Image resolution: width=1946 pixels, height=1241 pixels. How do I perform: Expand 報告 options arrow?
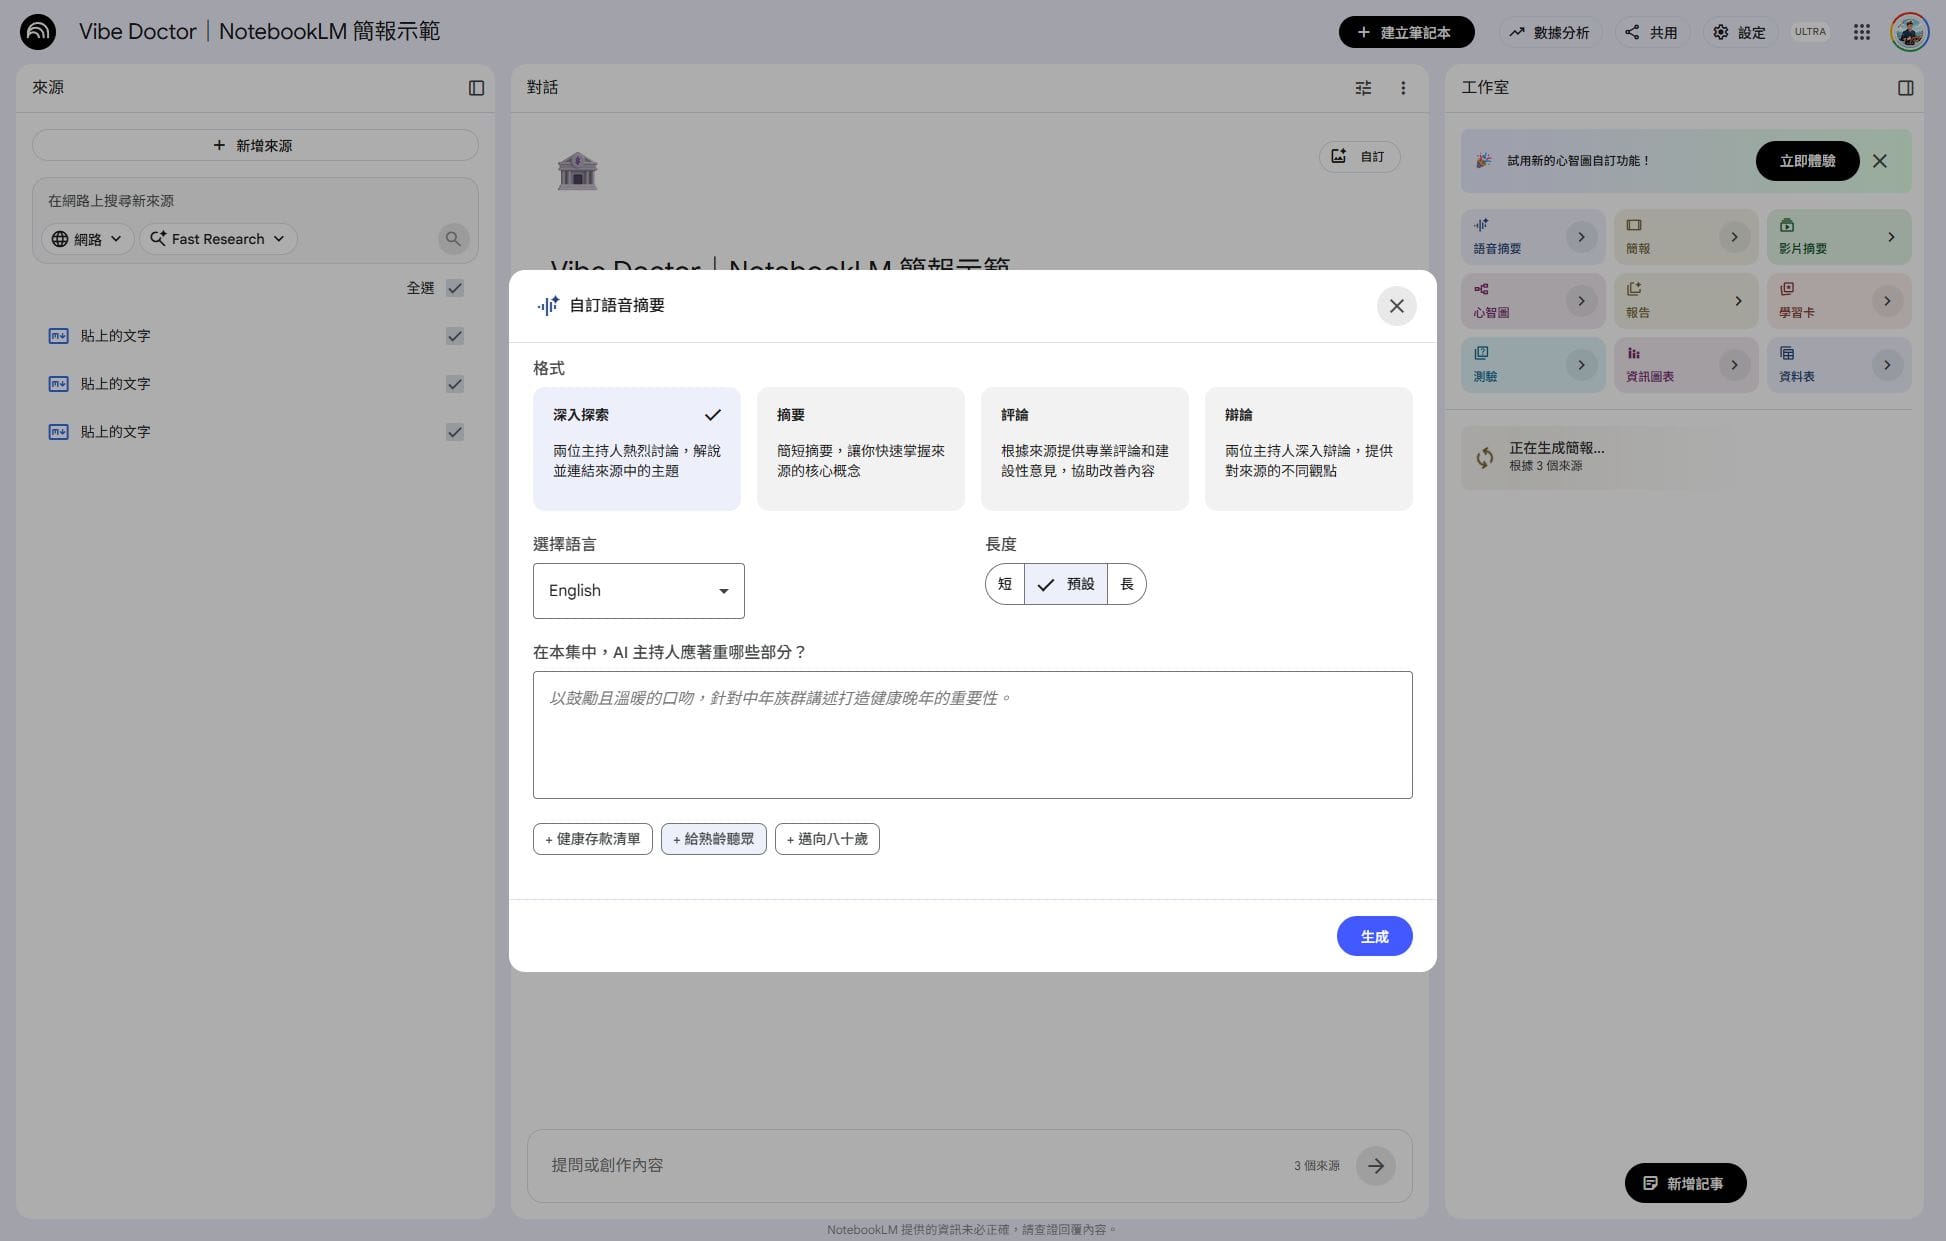[1738, 301]
